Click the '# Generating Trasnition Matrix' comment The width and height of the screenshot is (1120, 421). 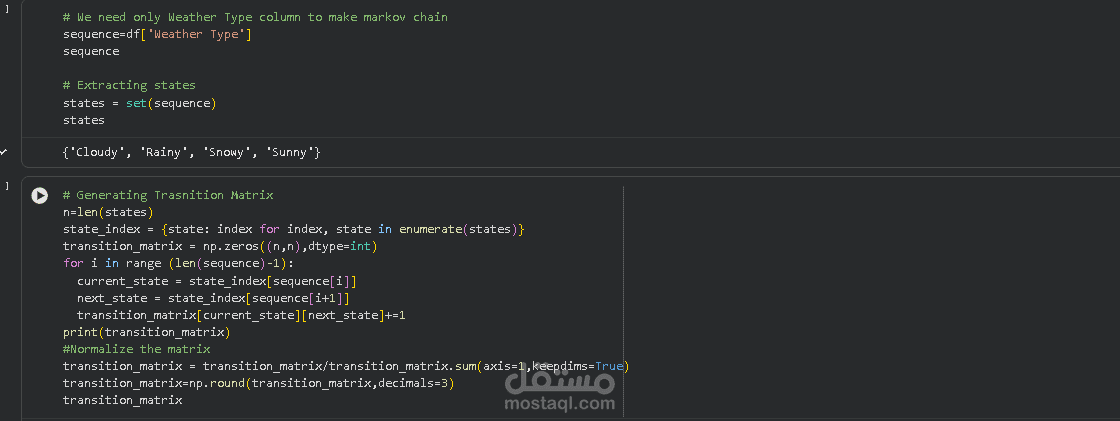pos(168,195)
